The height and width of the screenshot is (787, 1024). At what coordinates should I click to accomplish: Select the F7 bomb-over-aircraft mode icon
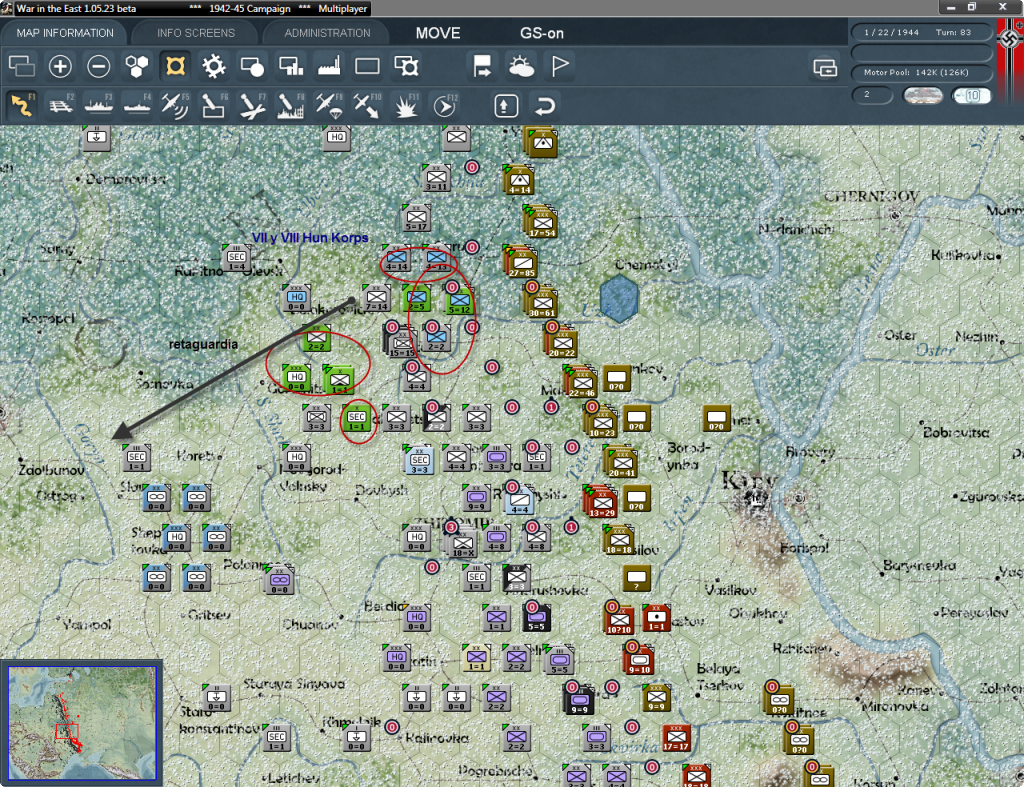(x=252, y=105)
